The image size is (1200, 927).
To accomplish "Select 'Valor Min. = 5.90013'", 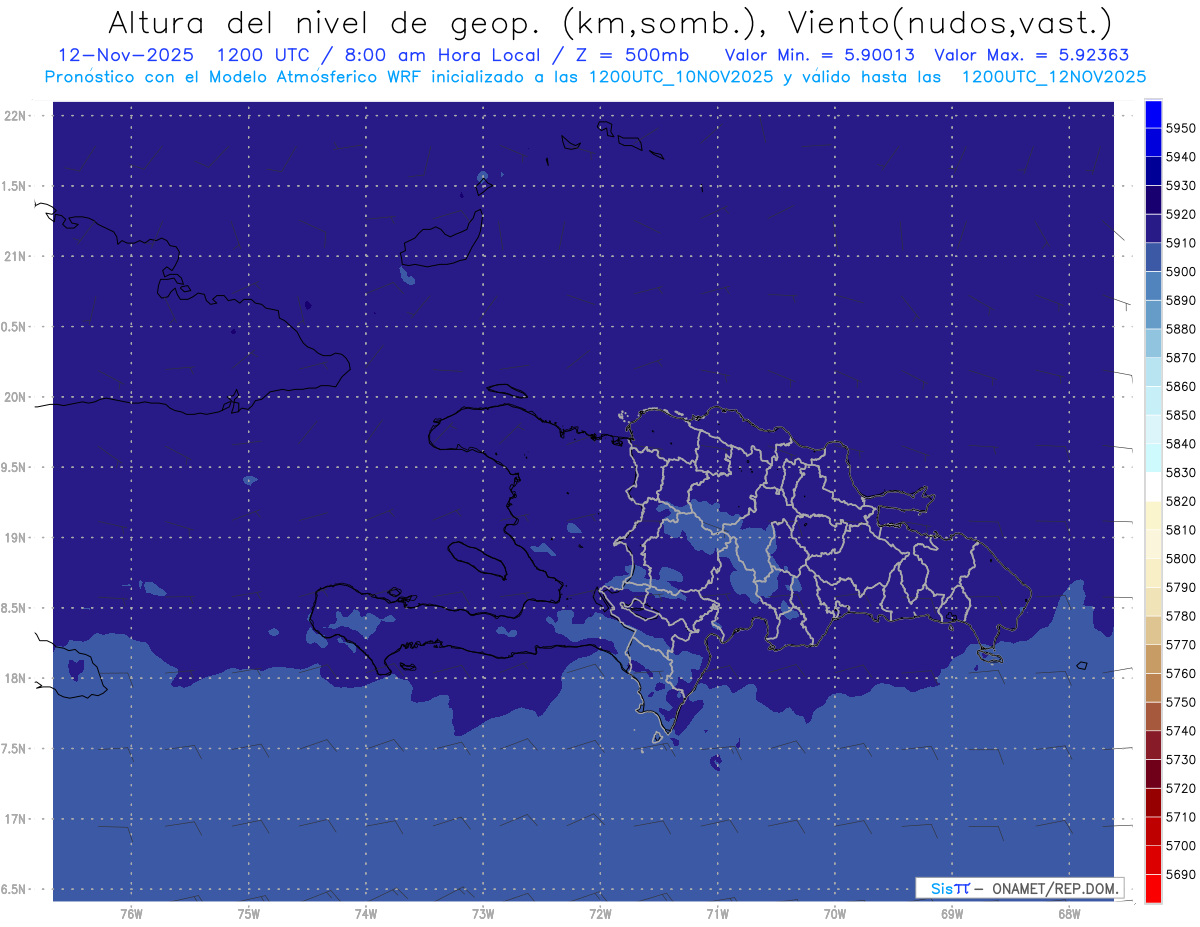I will tap(819, 55).
